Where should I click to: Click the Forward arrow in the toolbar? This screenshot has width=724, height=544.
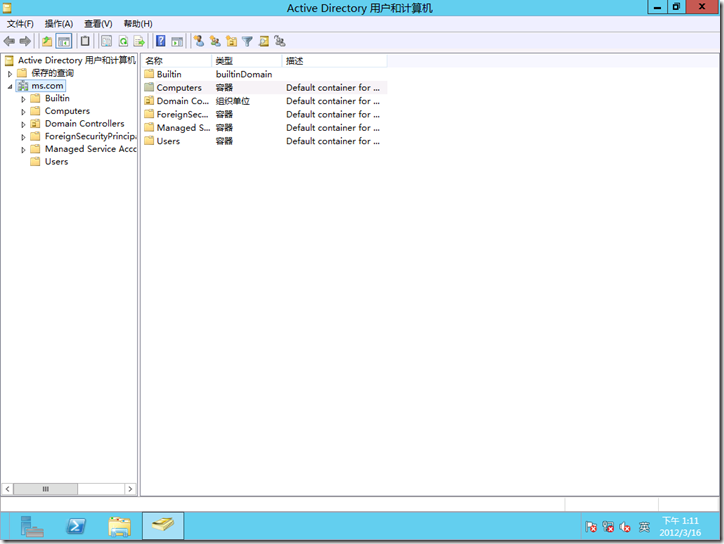point(25,42)
